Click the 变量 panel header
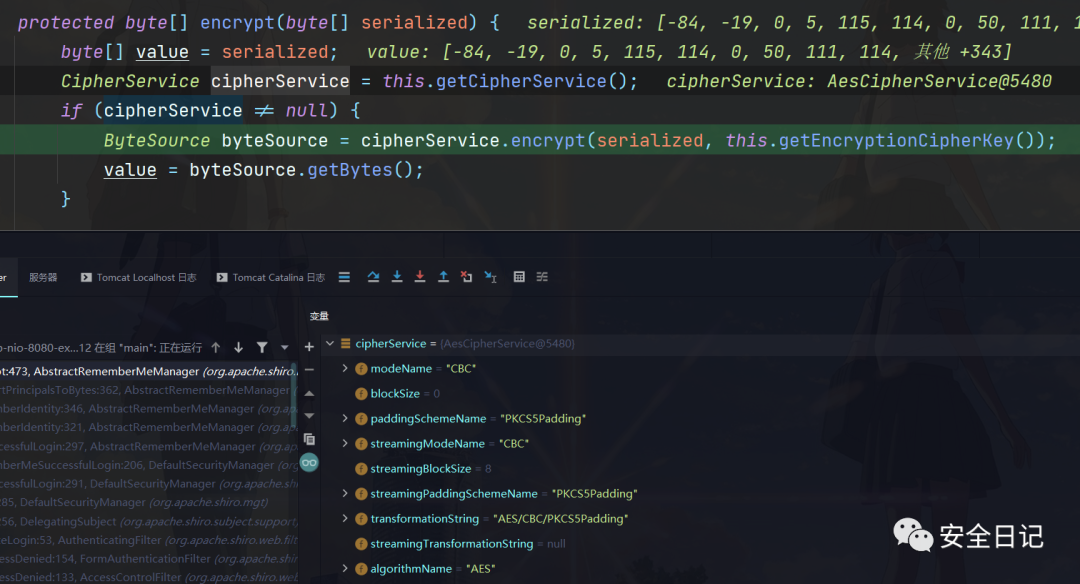Screen dimensions: 1080x584 319,316
